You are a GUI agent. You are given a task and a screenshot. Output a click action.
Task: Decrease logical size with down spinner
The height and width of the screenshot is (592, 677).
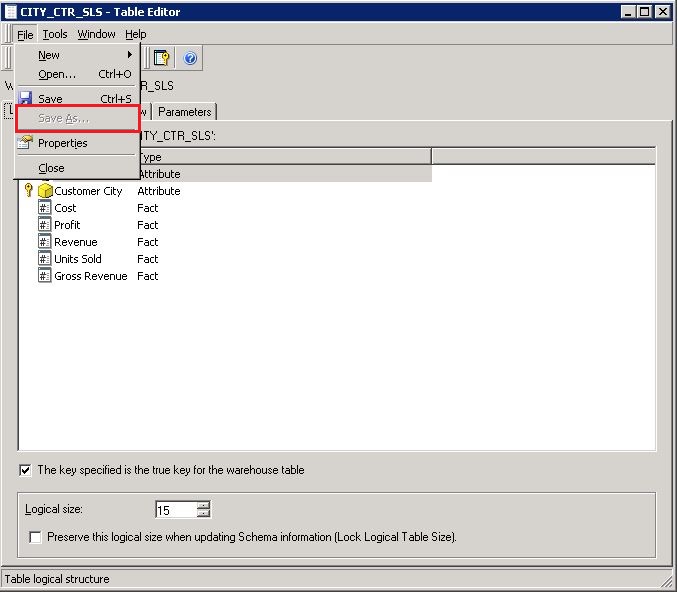point(203,513)
